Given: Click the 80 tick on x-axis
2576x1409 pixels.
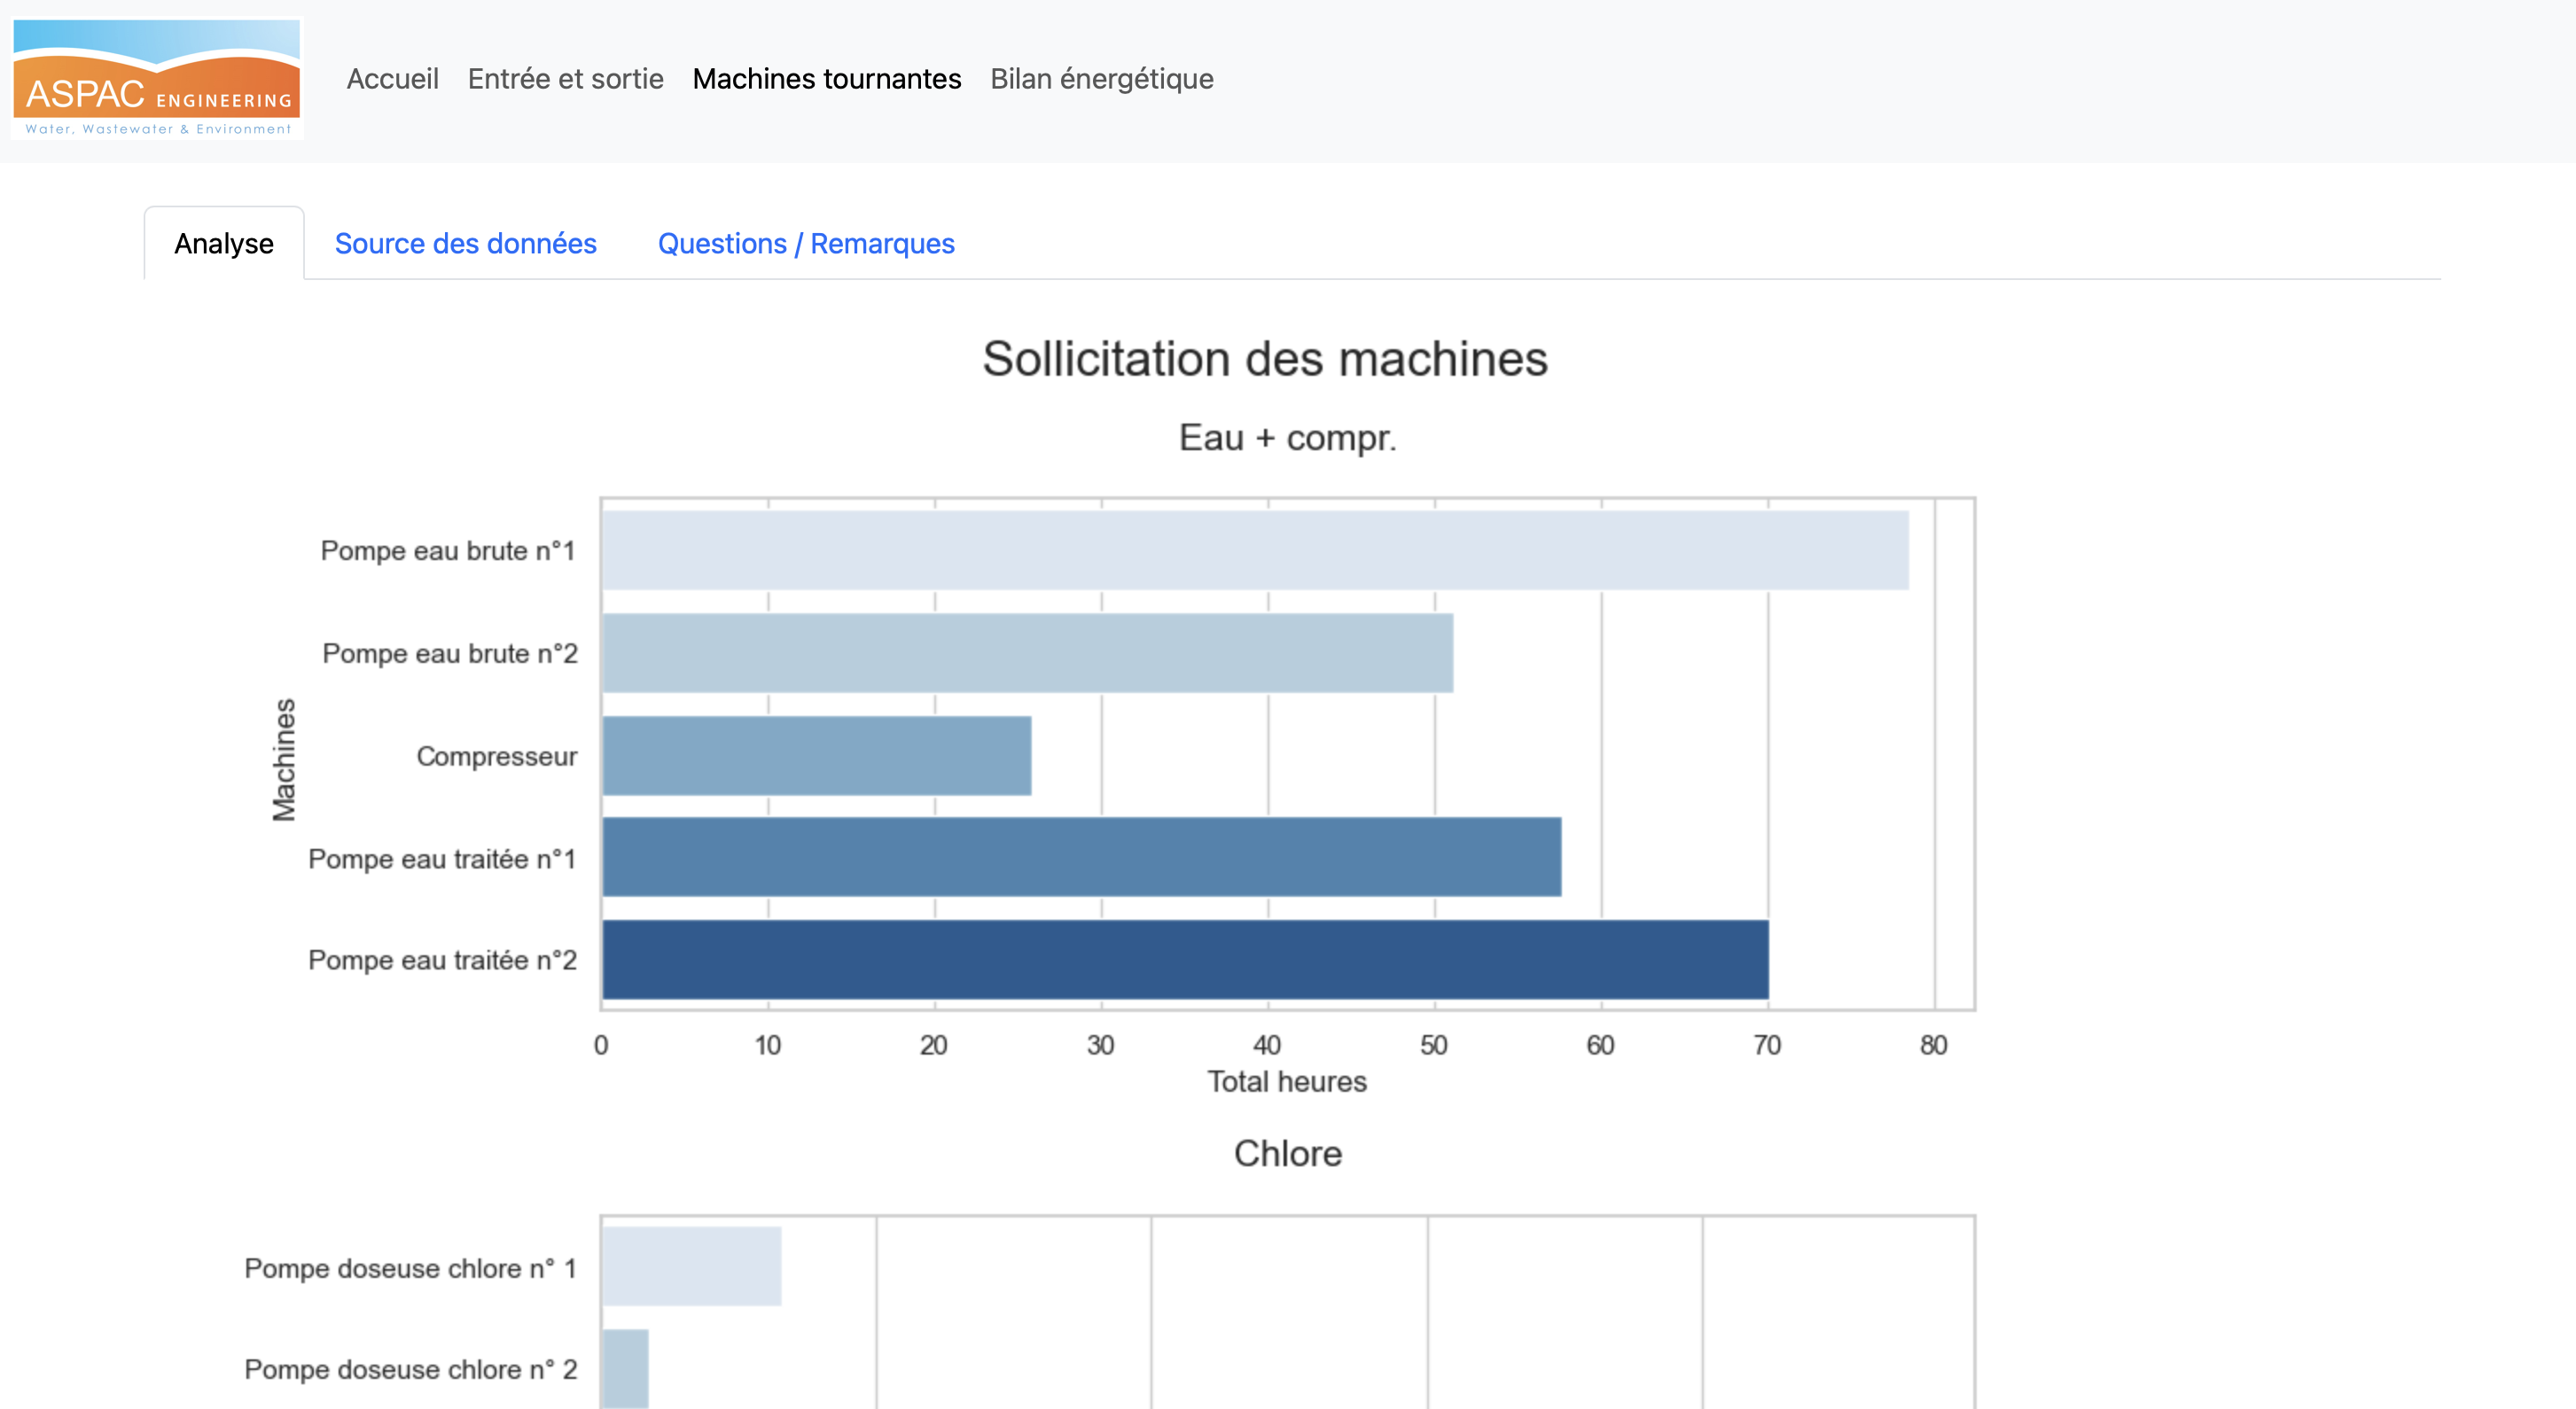Looking at the screenshot, I should click(1932, 1045).
